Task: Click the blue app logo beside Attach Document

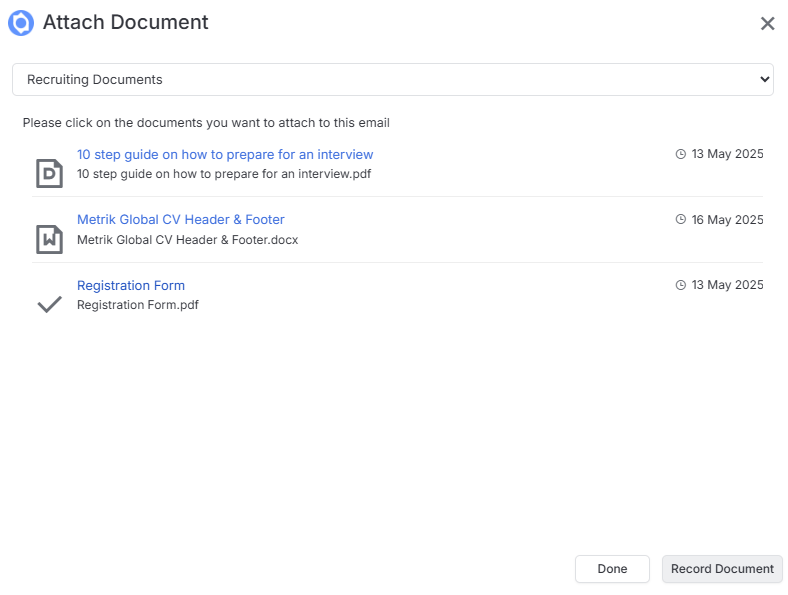Action: 21,23
